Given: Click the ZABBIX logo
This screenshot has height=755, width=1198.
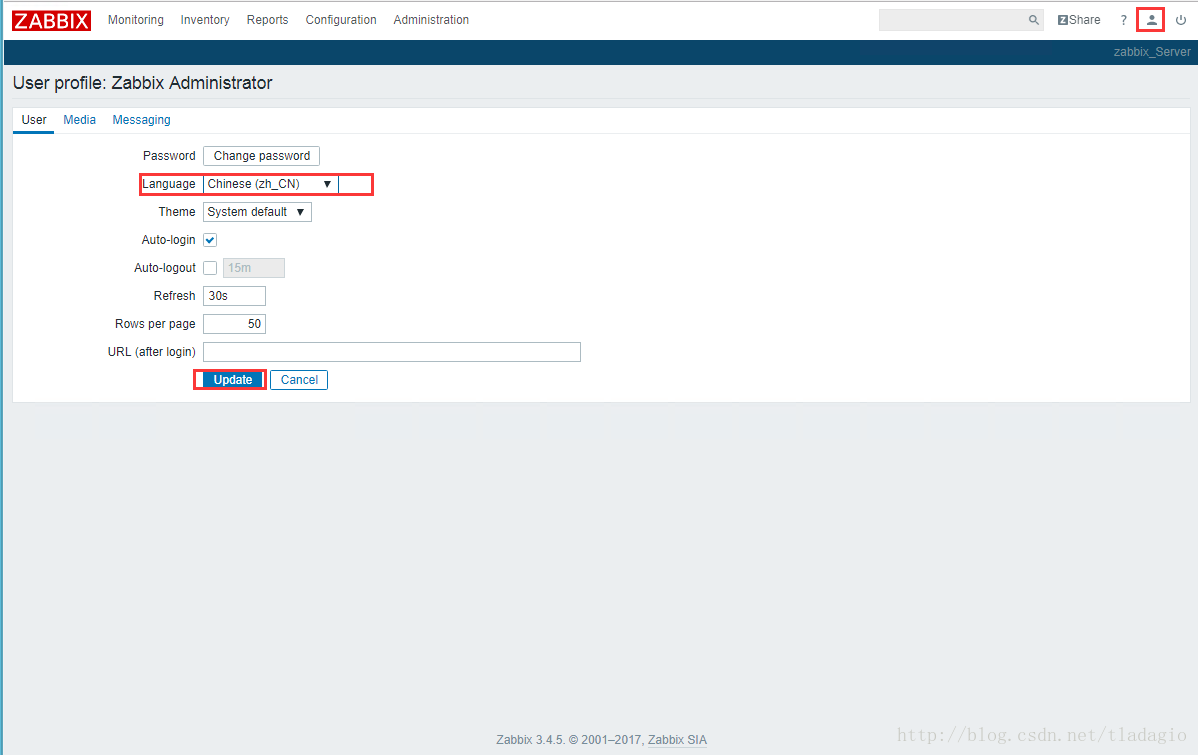Looking at the screenshot, I should (x=51, y=20).
